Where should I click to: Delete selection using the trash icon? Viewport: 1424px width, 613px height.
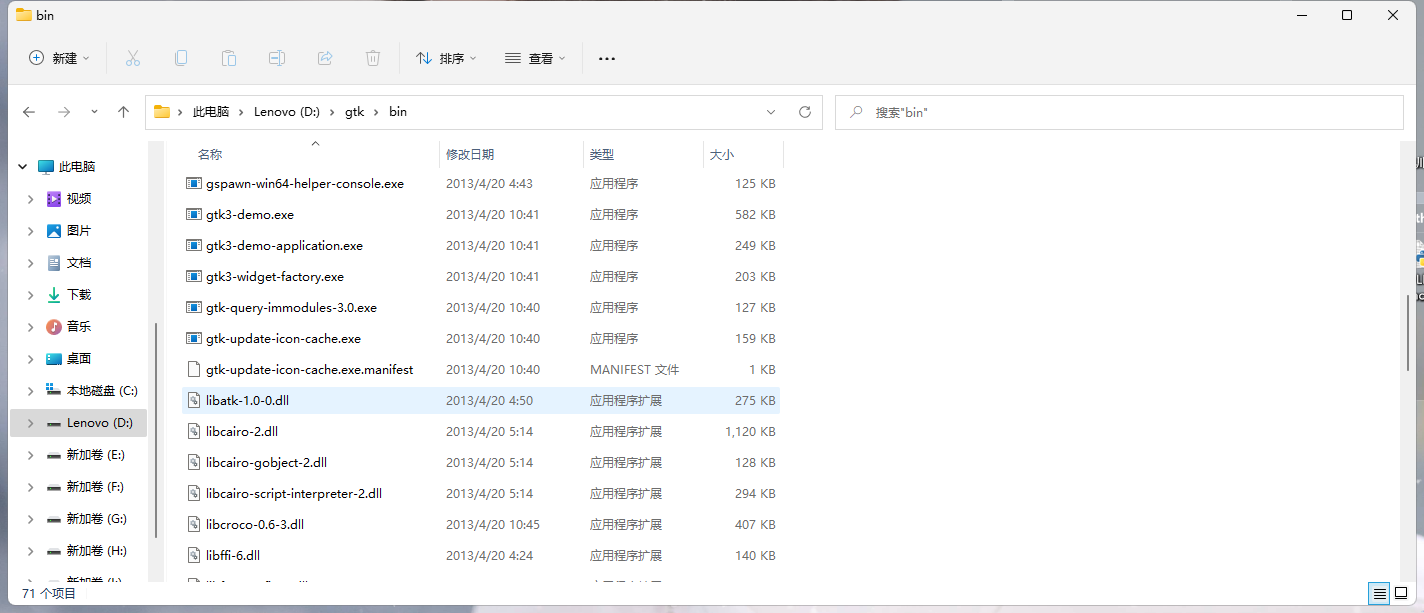(373, 58)
